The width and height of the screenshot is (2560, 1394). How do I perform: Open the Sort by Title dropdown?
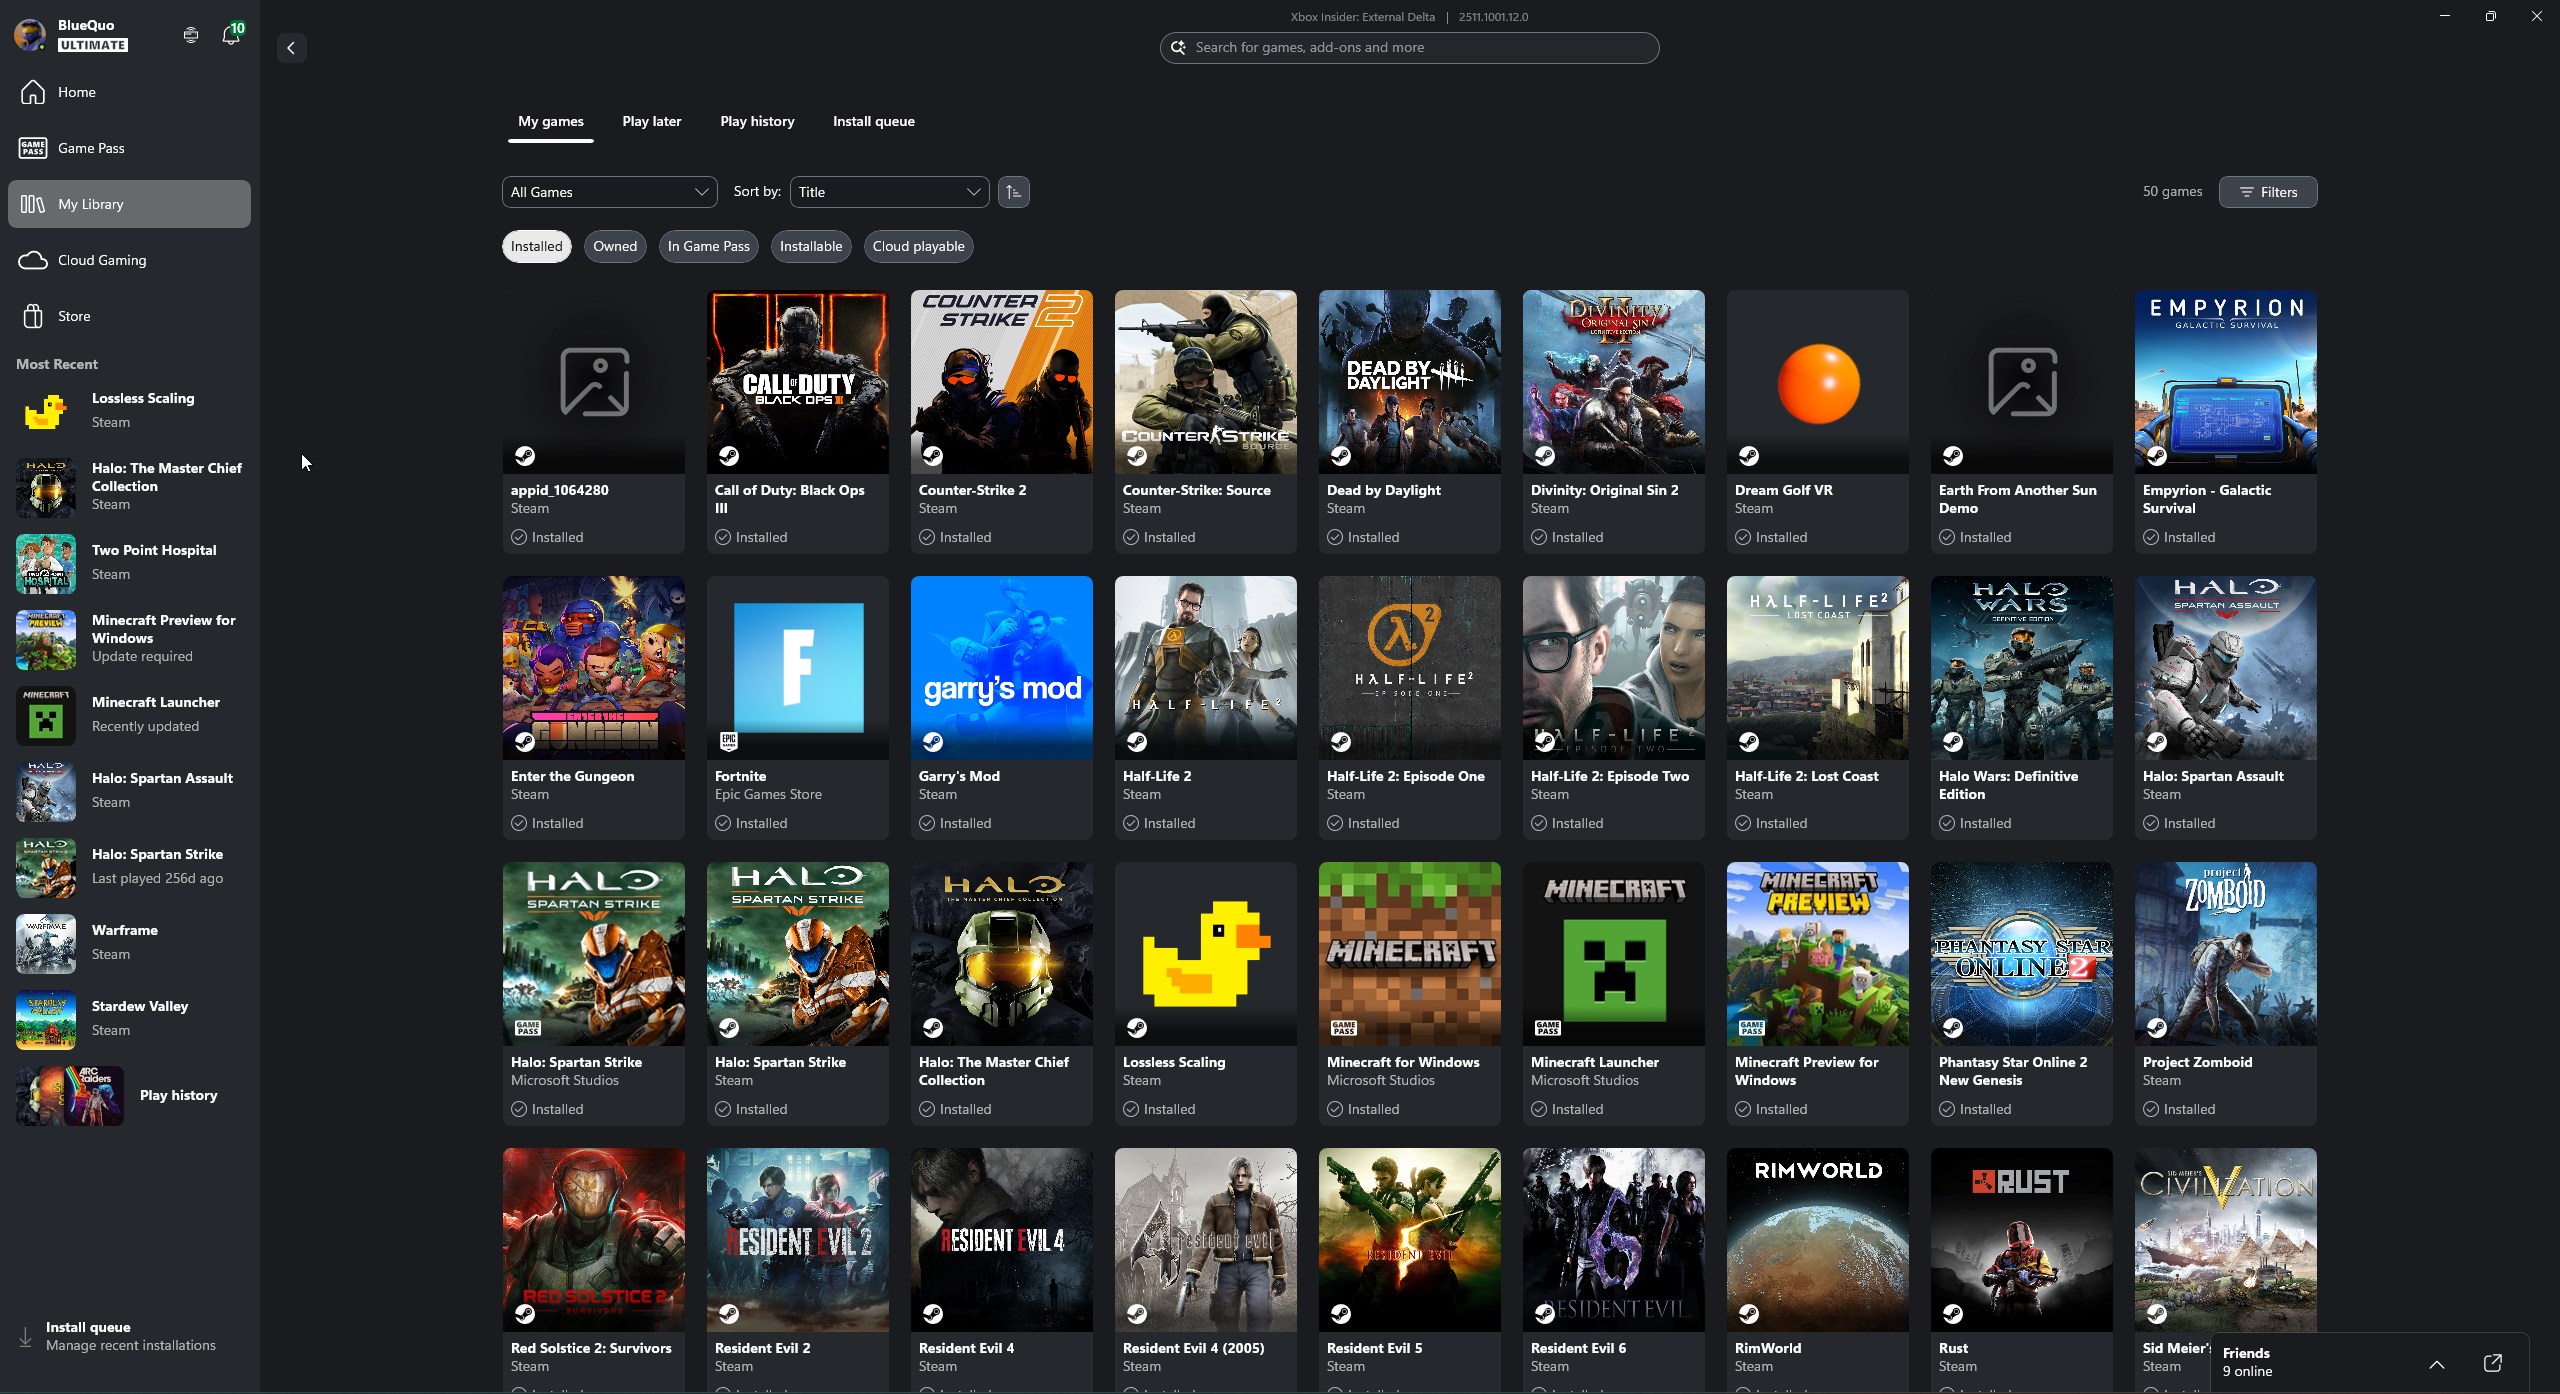(x=888, y=191)
